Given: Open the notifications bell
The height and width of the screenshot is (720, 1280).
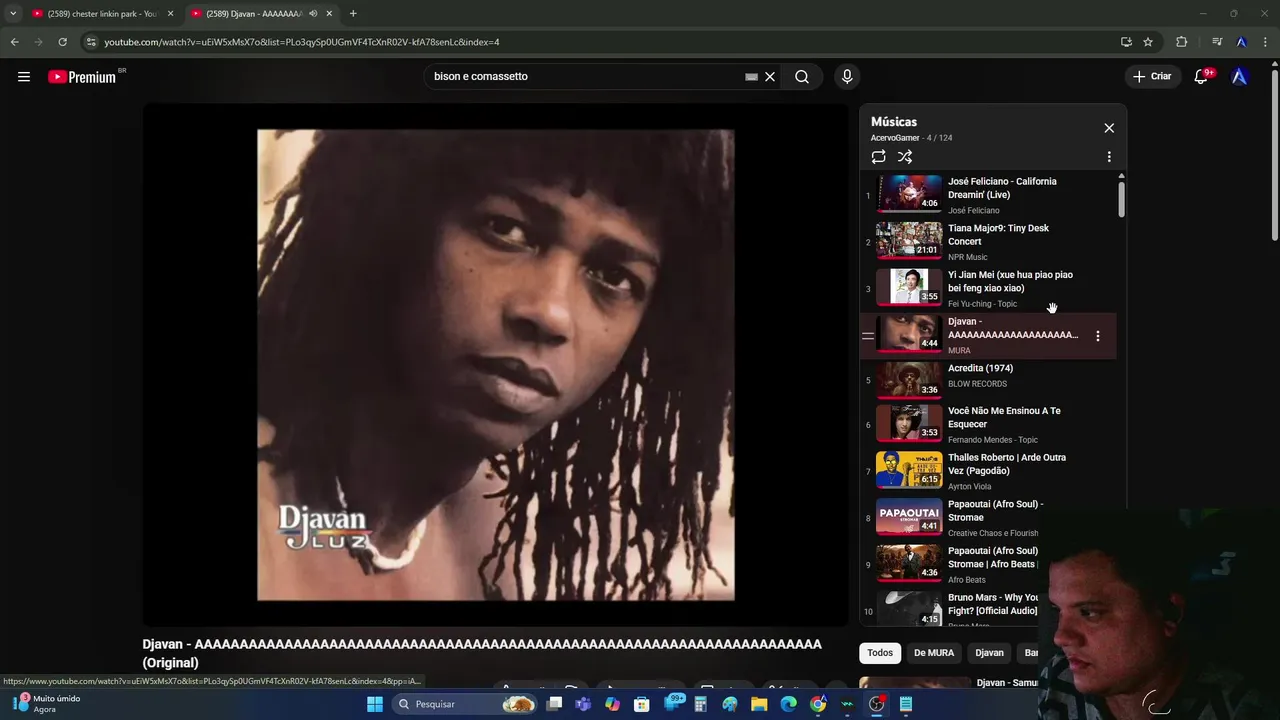Looking at the screenshot, I should tap(1201, 76).
